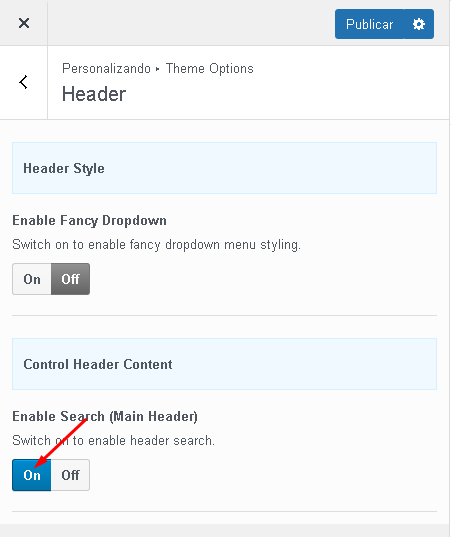Click the Header Style section heading
Screen dimensions: 451x537
pos(64,168)
